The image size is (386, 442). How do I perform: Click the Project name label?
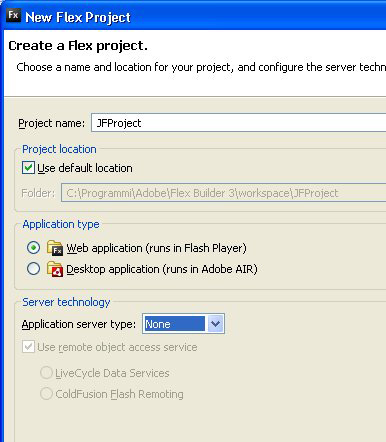click(52, 123)
